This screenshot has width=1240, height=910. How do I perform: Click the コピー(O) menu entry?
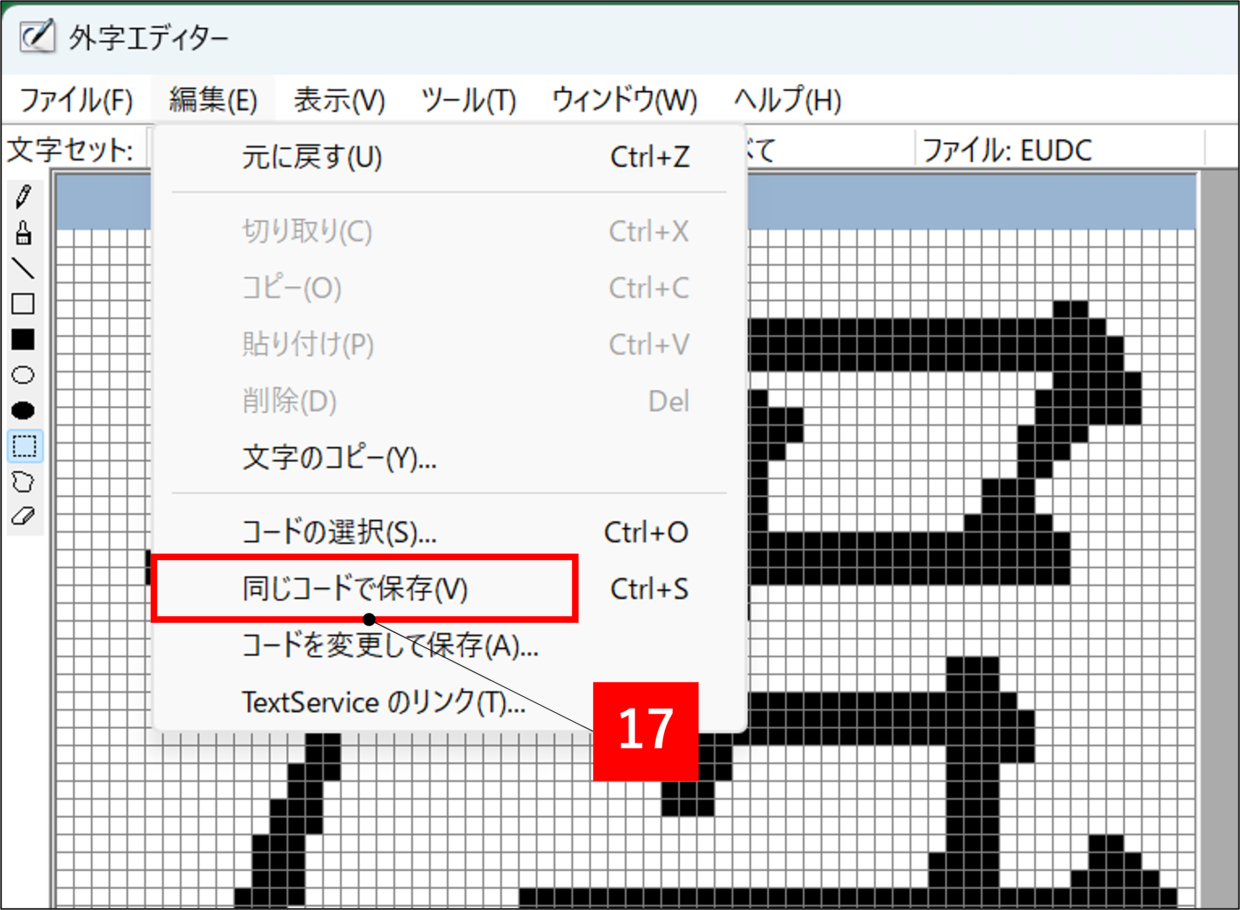click(450, 289)
